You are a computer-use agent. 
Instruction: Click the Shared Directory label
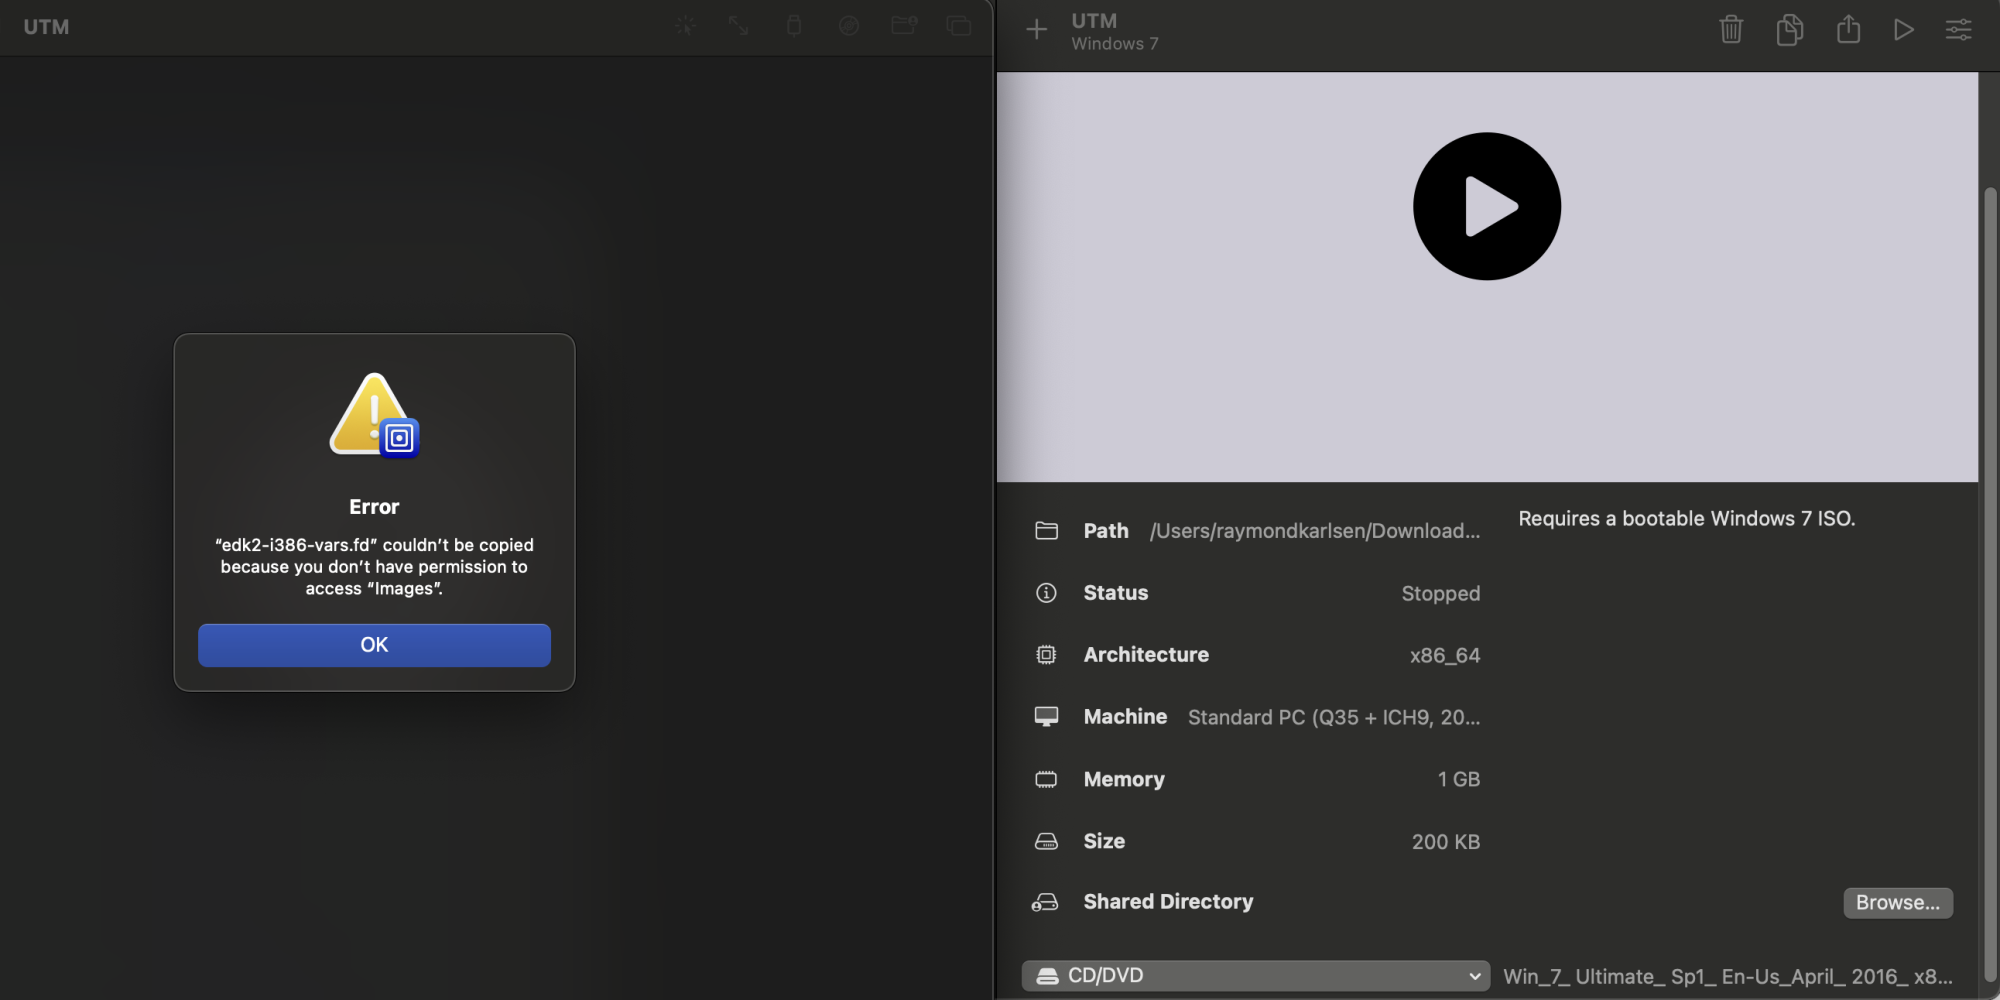point(1168,902)
